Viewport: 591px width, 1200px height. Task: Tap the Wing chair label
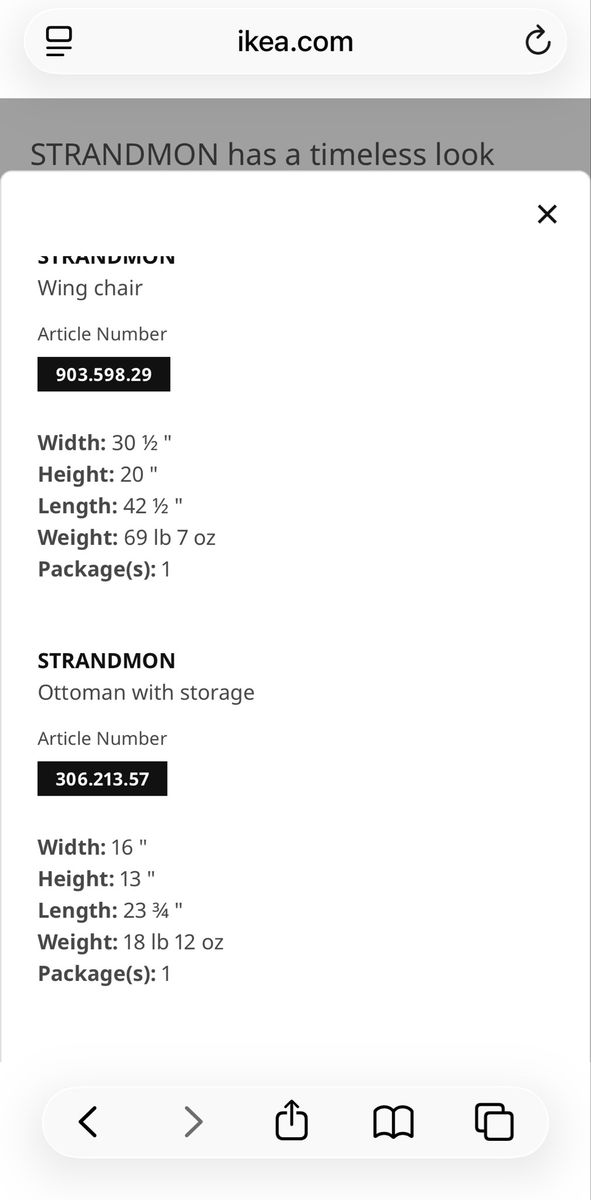[x=90, y=288]
